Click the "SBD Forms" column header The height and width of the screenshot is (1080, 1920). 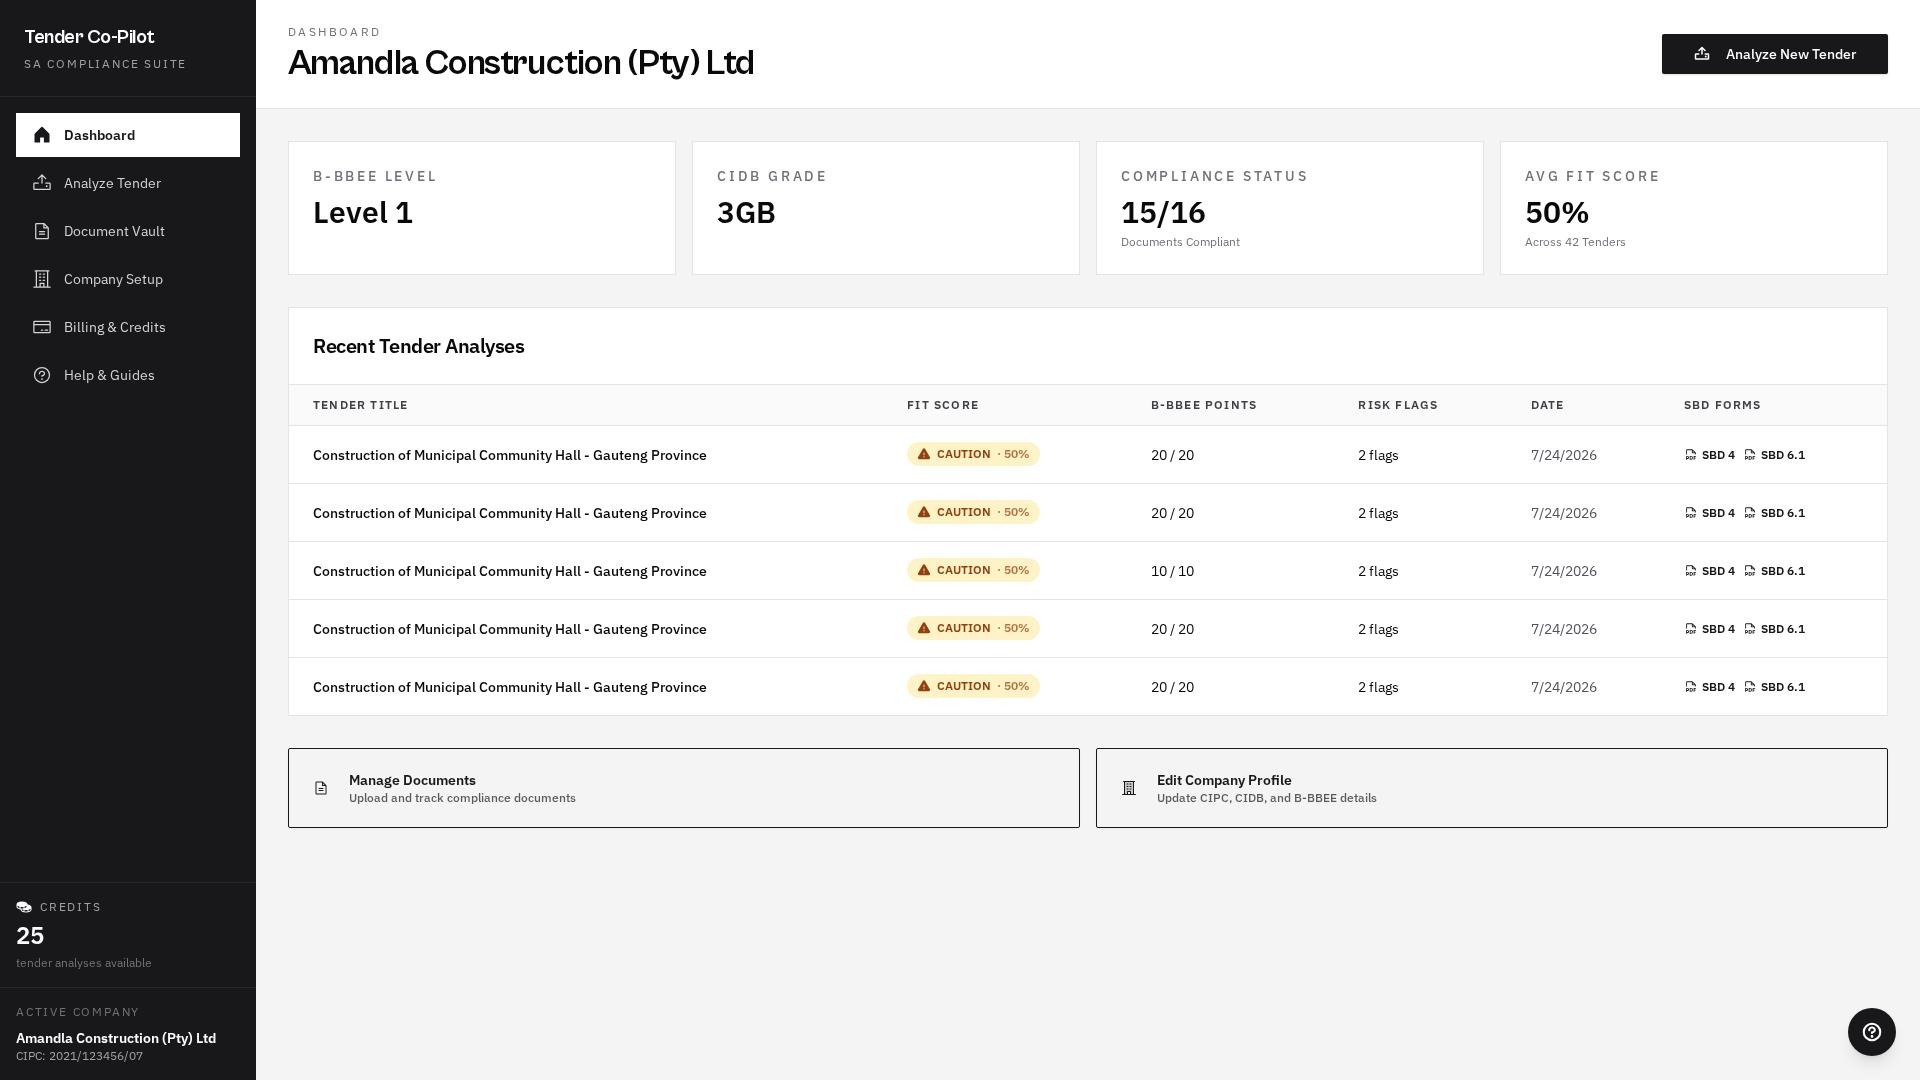coord(1722,405)
